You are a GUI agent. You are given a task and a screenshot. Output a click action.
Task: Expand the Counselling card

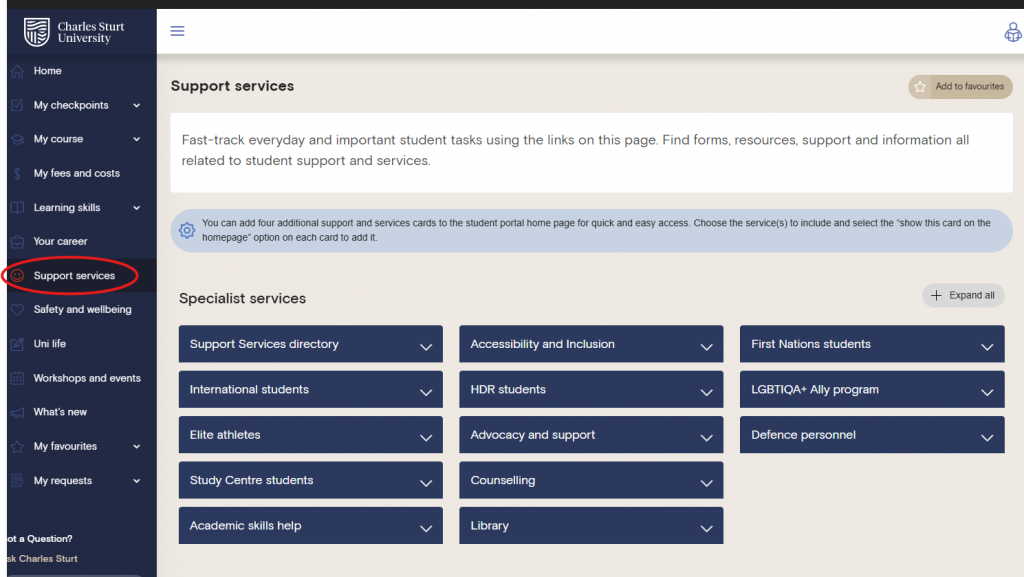706,482
